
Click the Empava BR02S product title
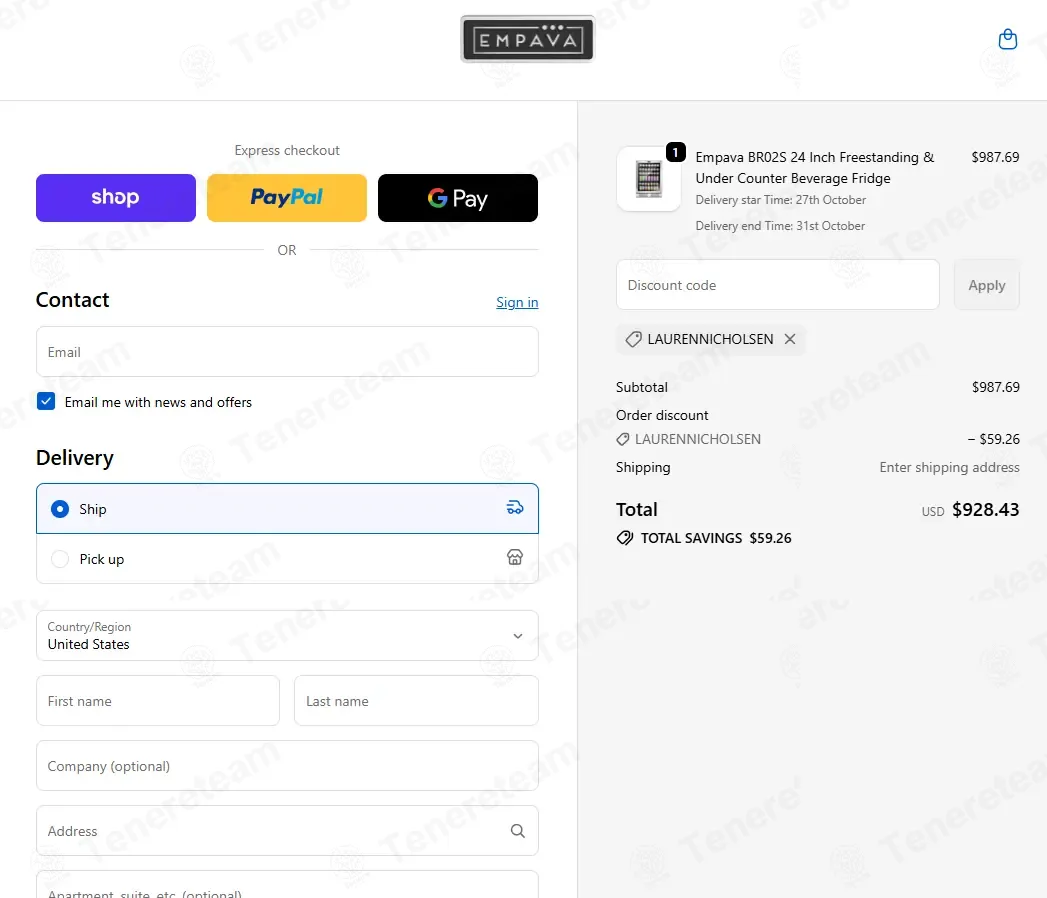(x=814, y=168)
